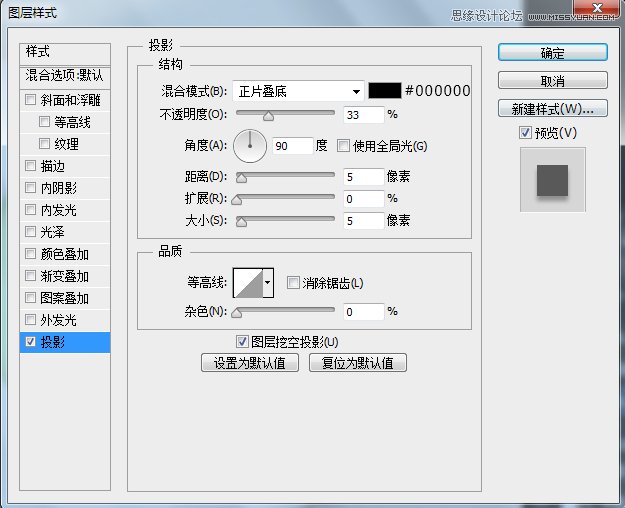Click the 距离 value field
The width and height of the screenshot is (625, 508).
[x=364, y=177]
